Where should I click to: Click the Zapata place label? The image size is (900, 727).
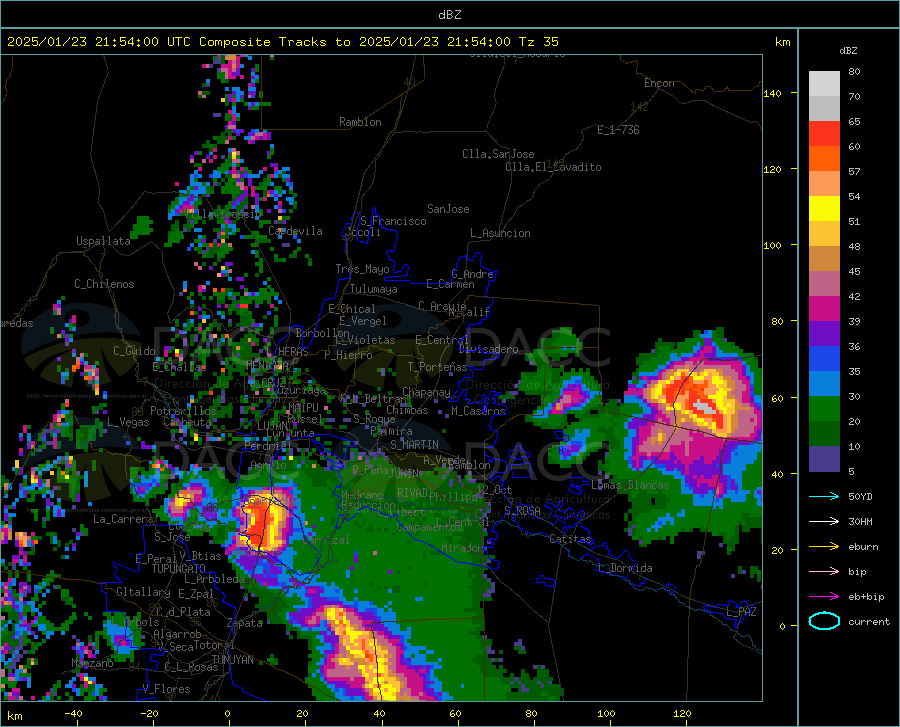click(245, 623)
